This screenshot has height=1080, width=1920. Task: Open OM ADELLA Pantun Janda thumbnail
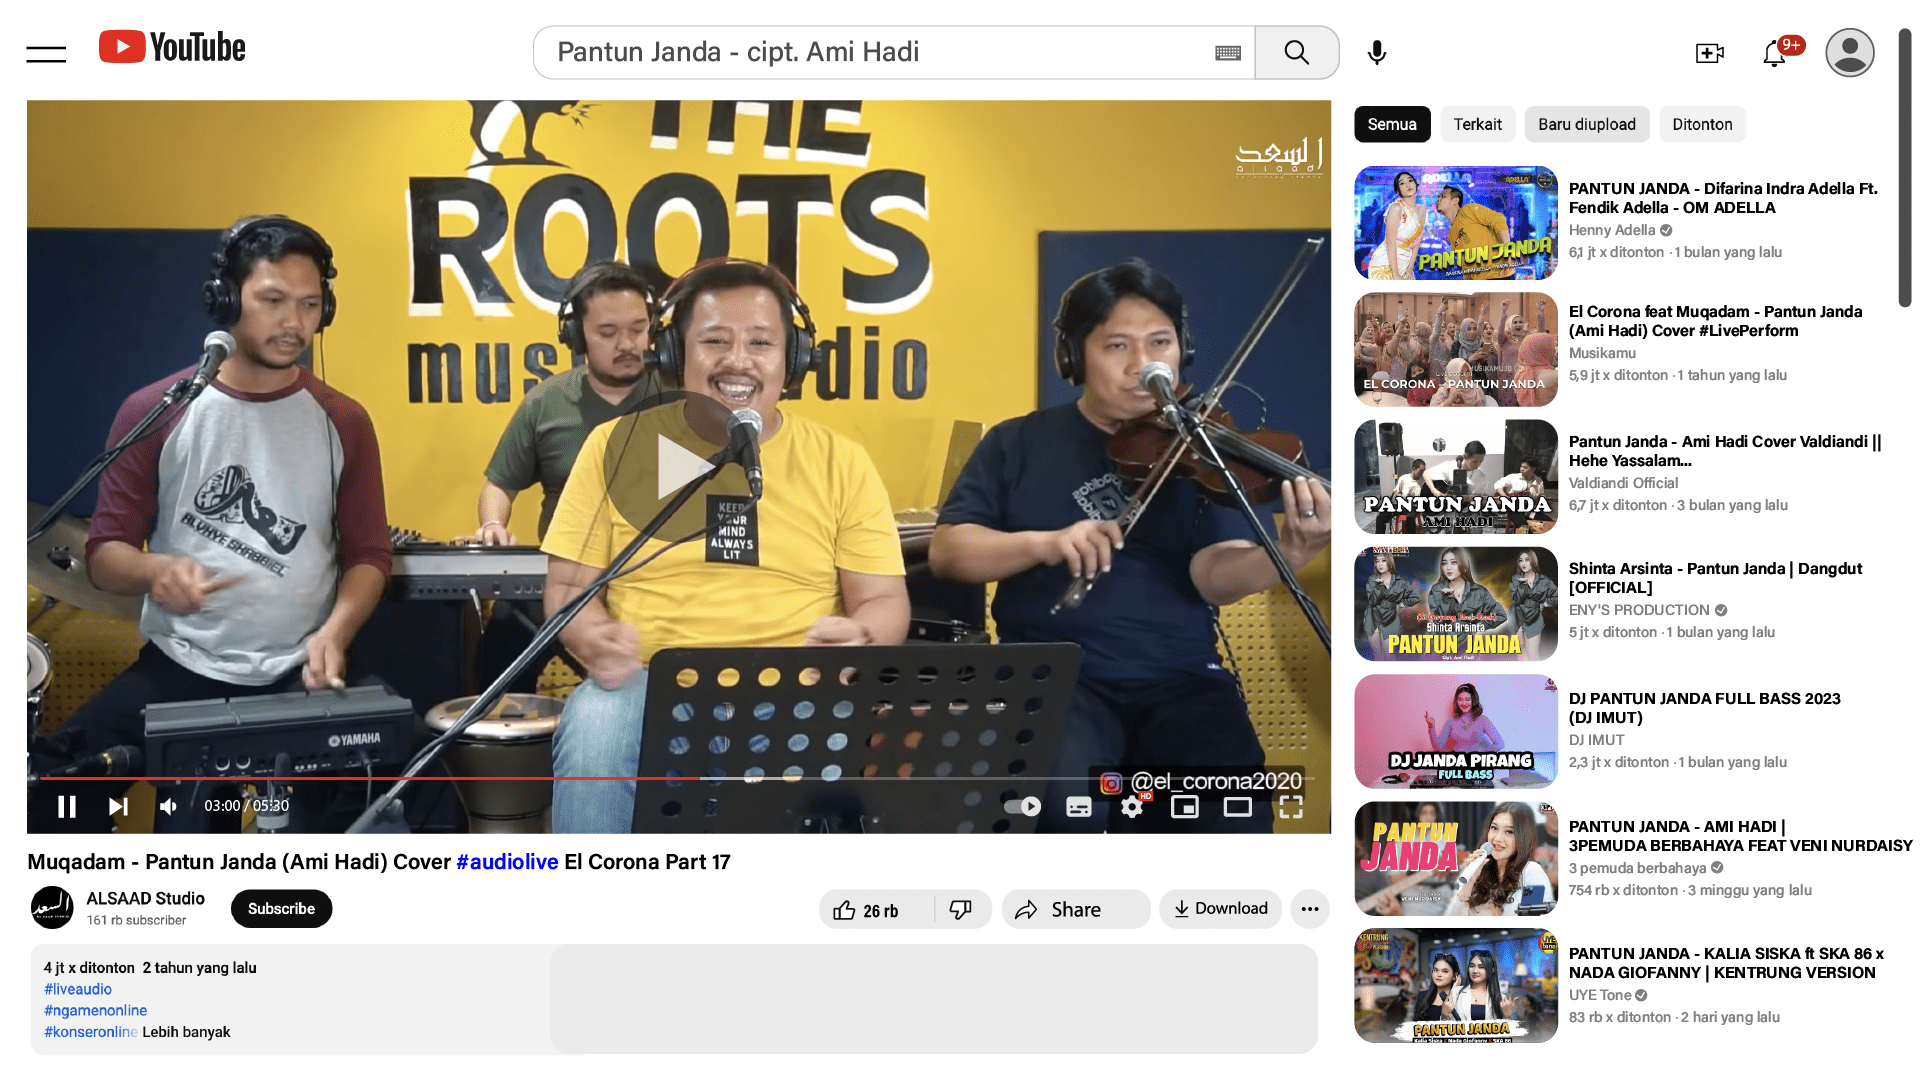(x=1456, y=223)
